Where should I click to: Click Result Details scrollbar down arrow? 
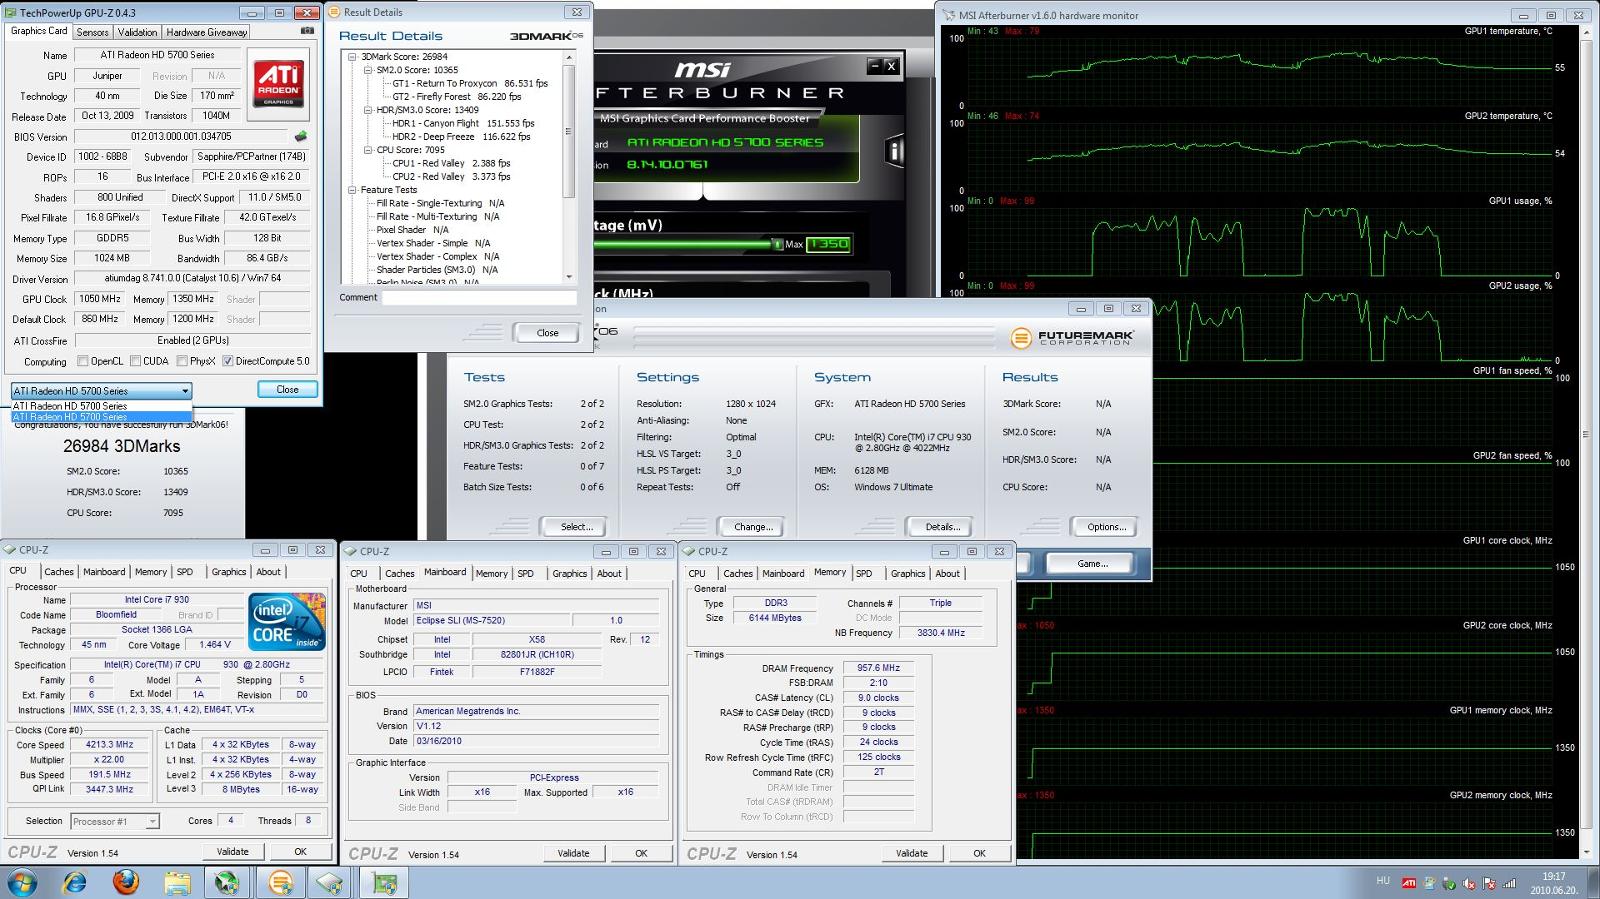click(x=569, y=277)
